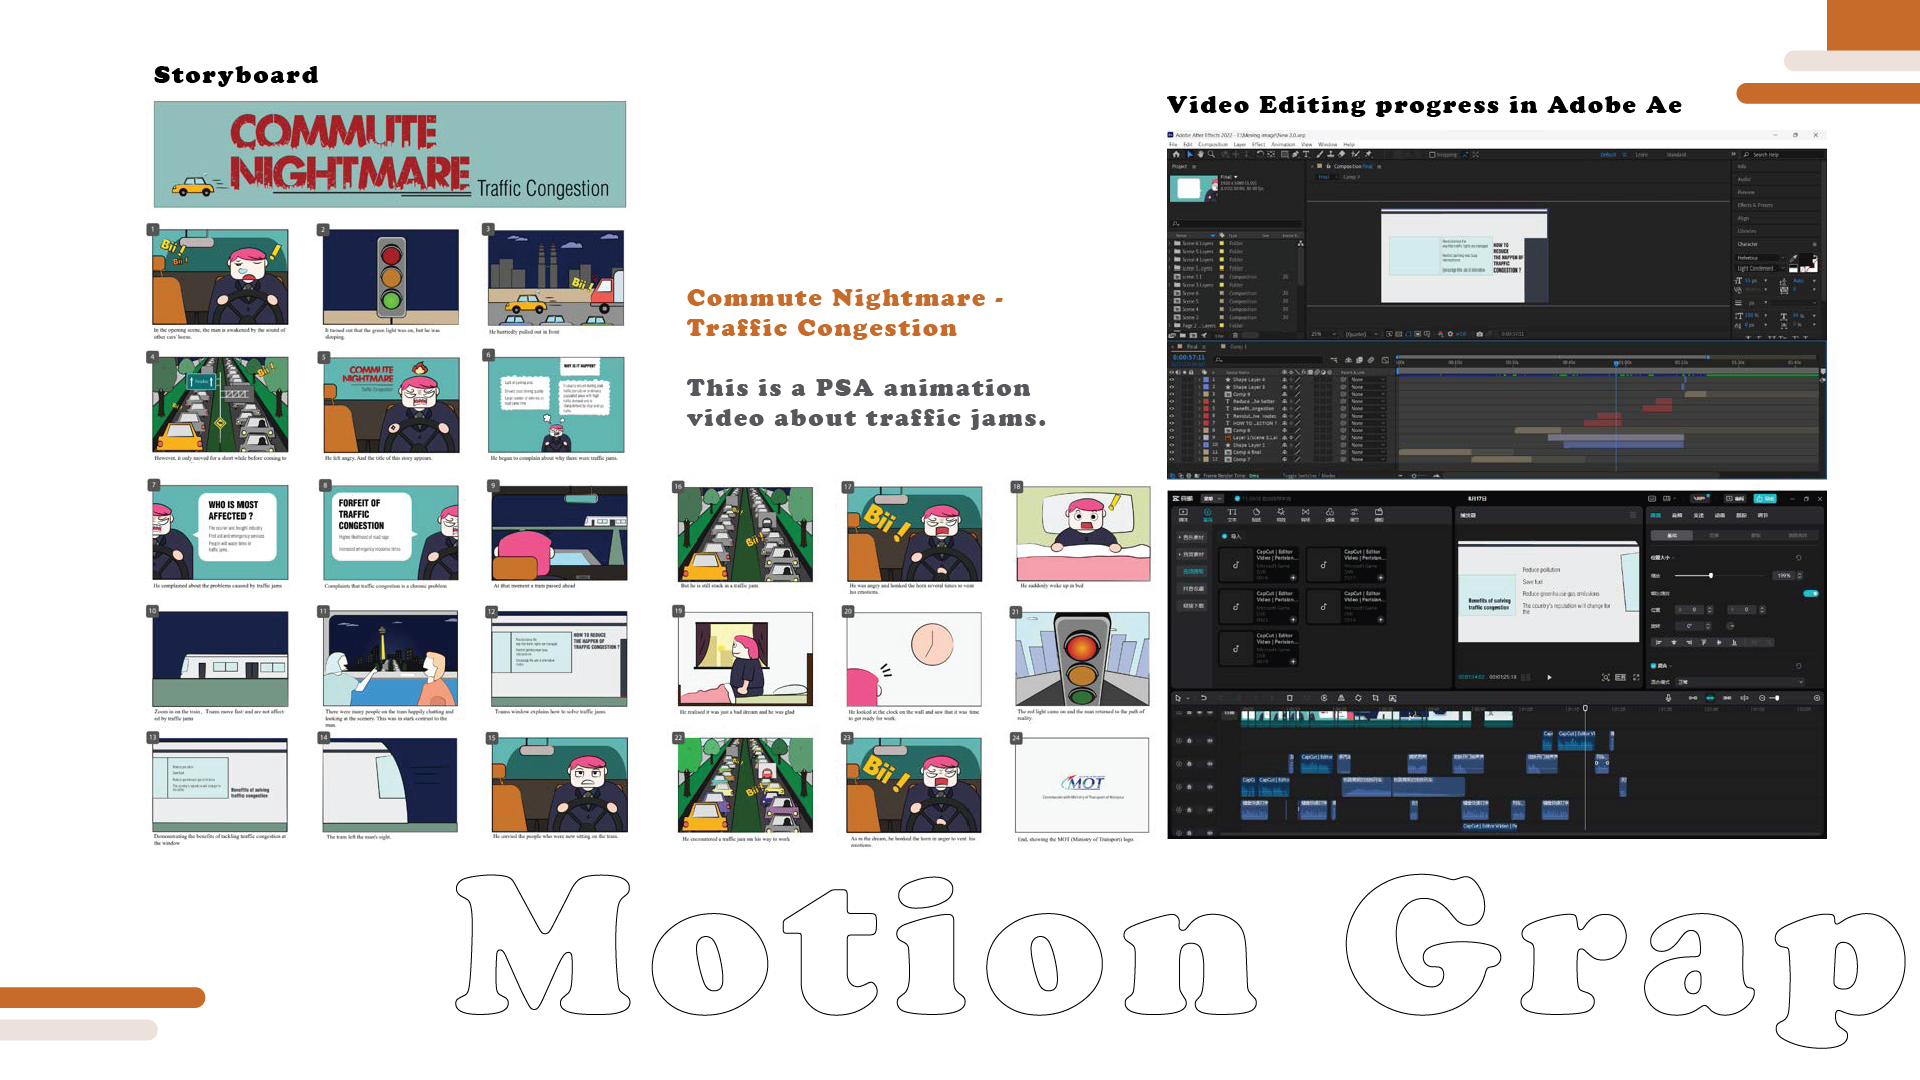
Task: Toggle the cyan switch in CapCut properties panel
Action: [x=1811, y=594]
